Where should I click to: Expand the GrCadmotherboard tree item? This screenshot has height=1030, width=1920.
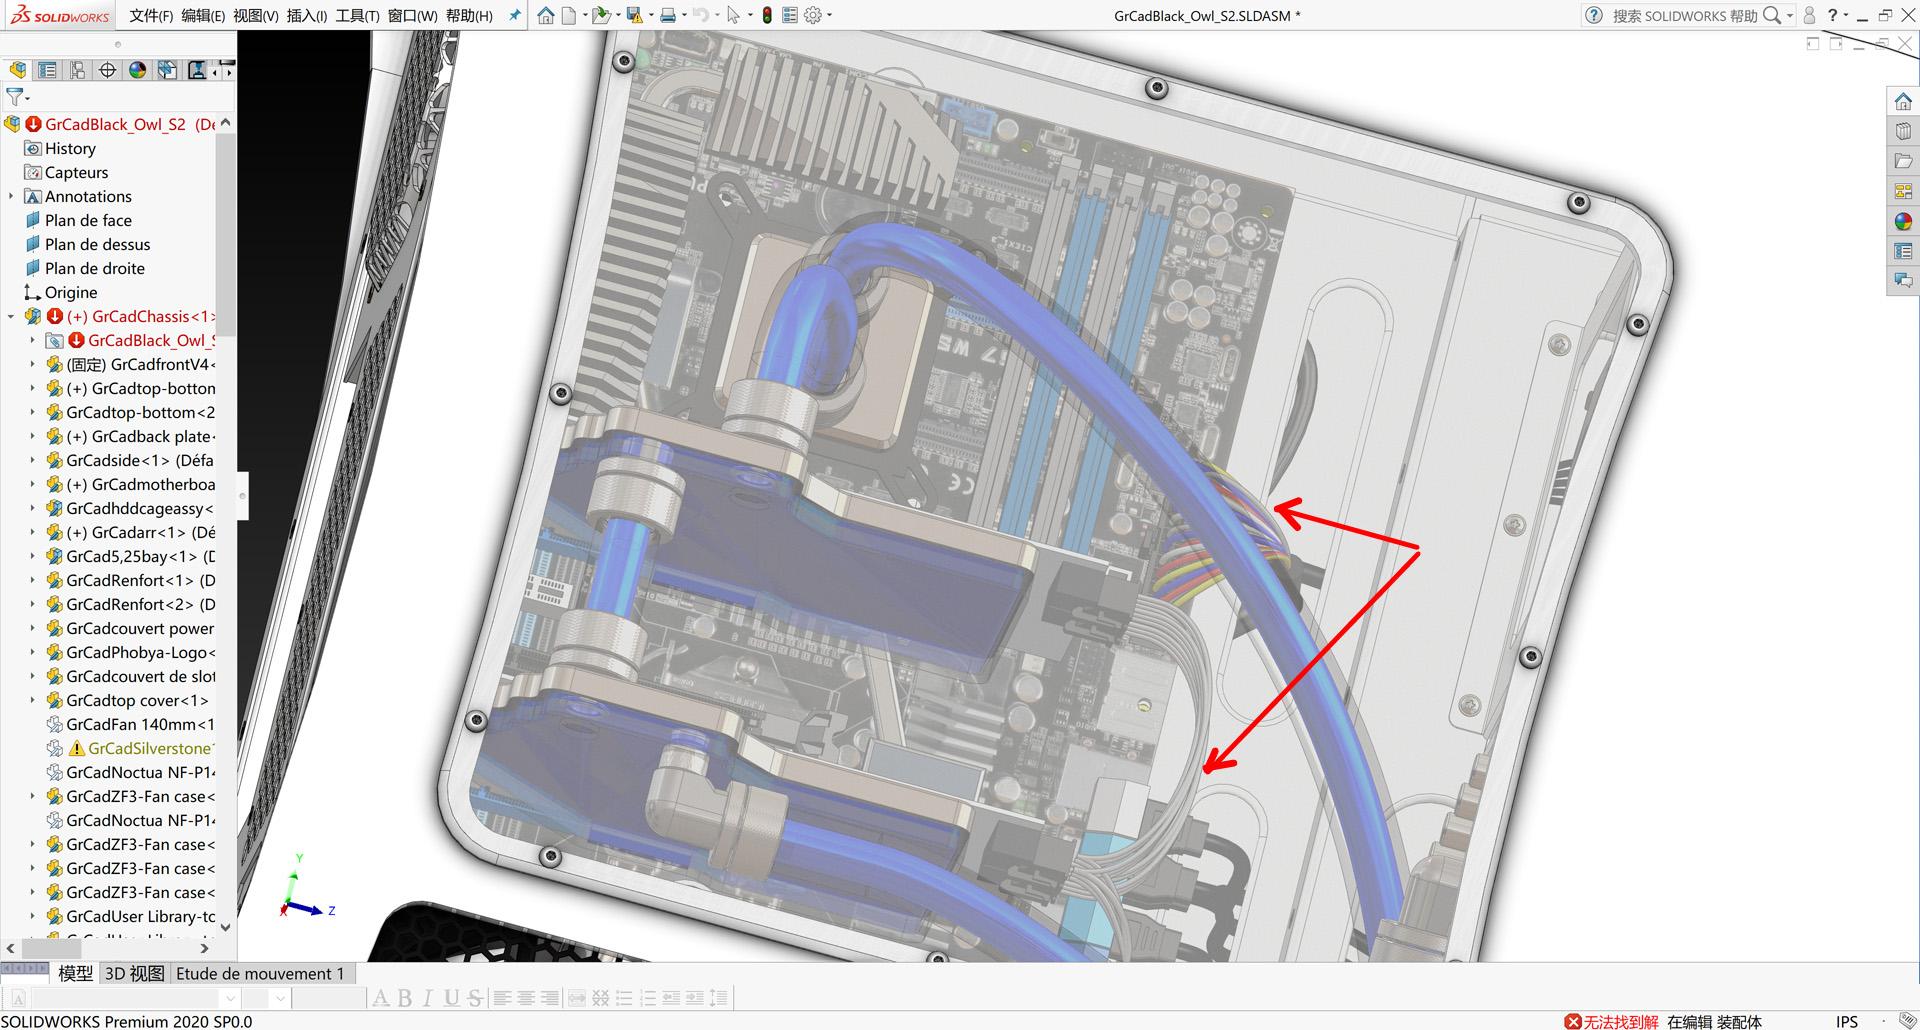point(31,484)
